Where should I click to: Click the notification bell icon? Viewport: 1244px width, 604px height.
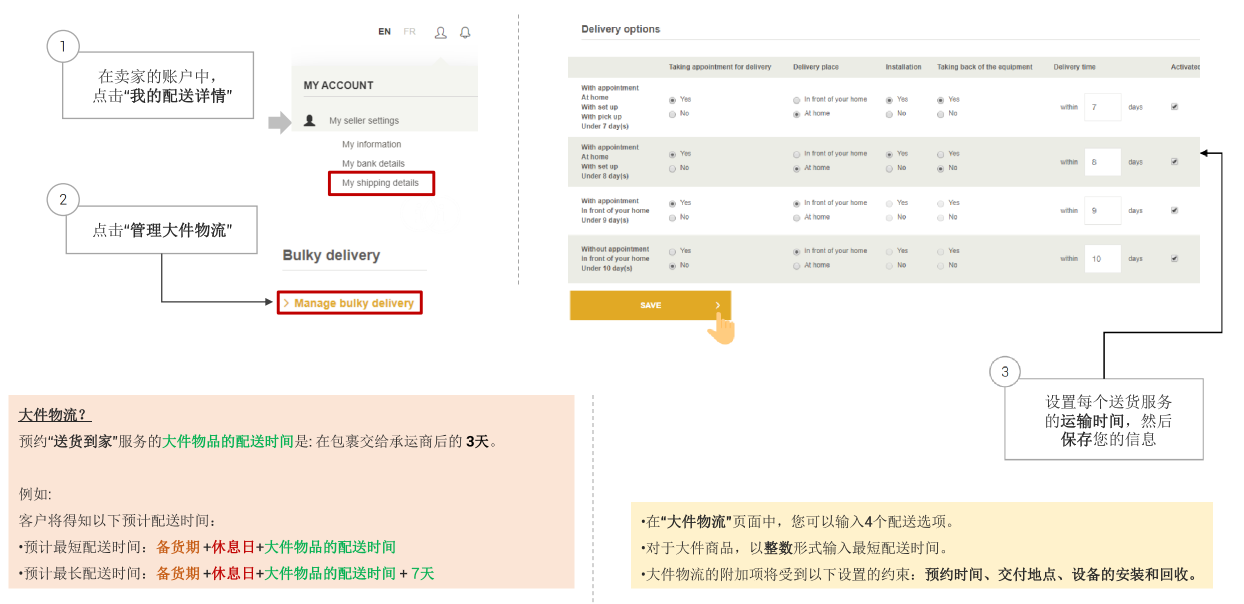coord(465,32)
